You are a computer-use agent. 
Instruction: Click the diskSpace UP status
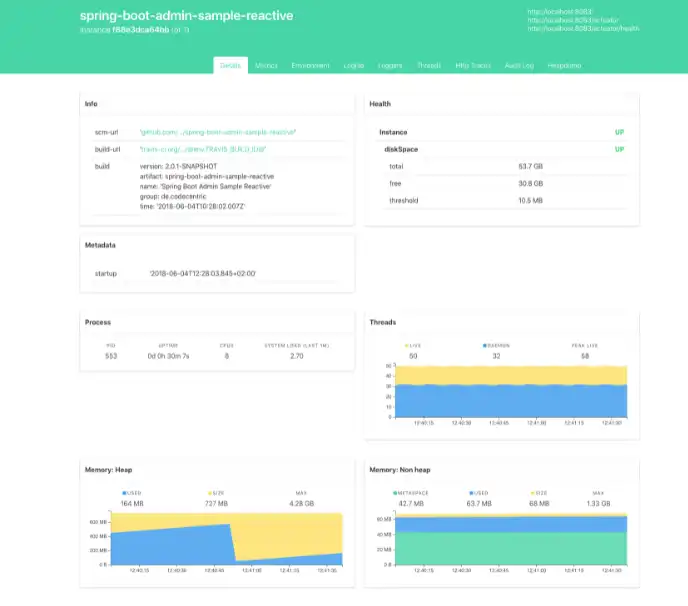(619, 149)
